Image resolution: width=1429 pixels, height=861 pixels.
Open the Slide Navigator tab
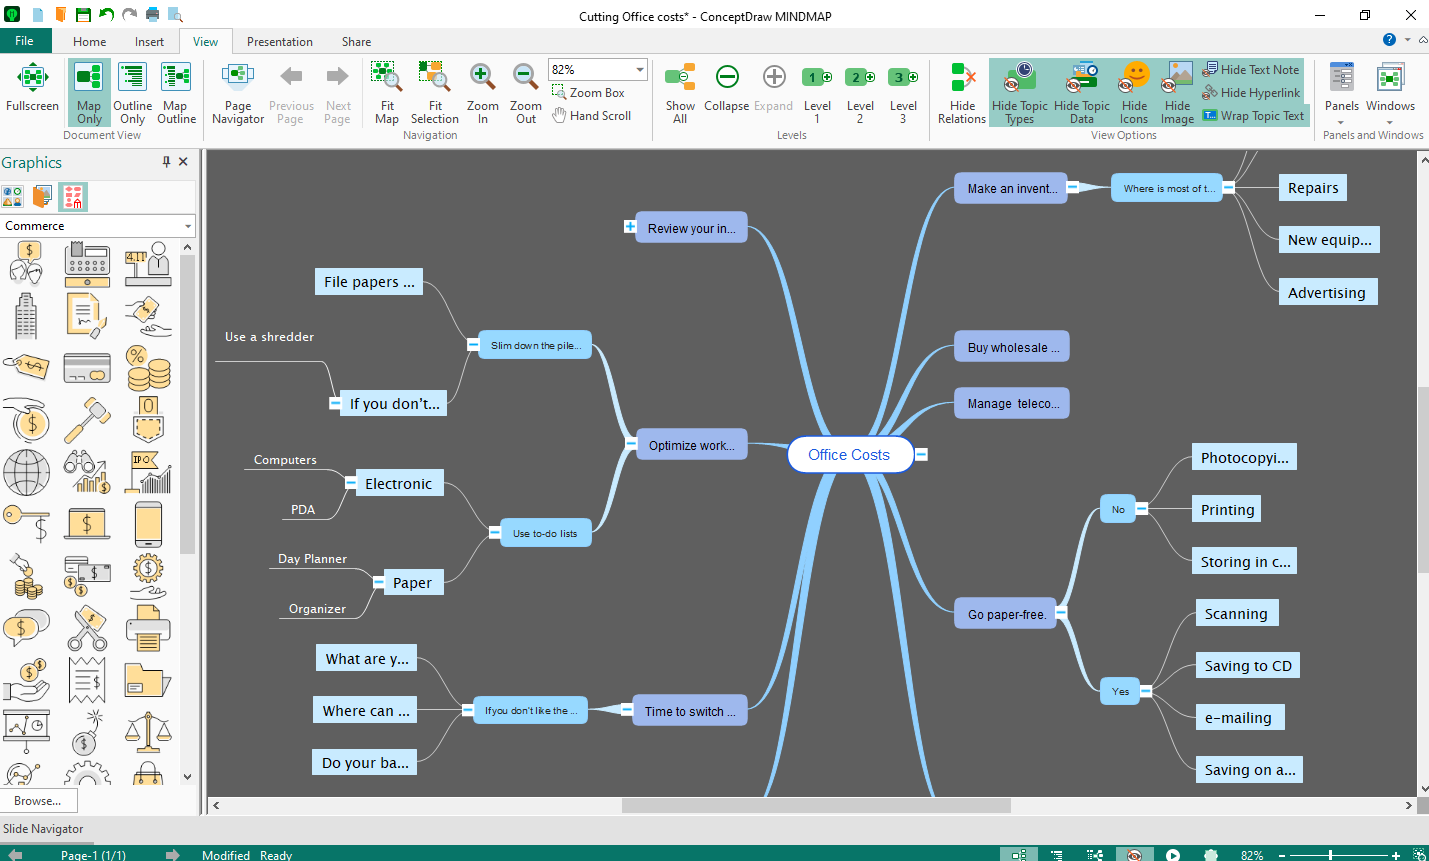click(x=43, y=828)
